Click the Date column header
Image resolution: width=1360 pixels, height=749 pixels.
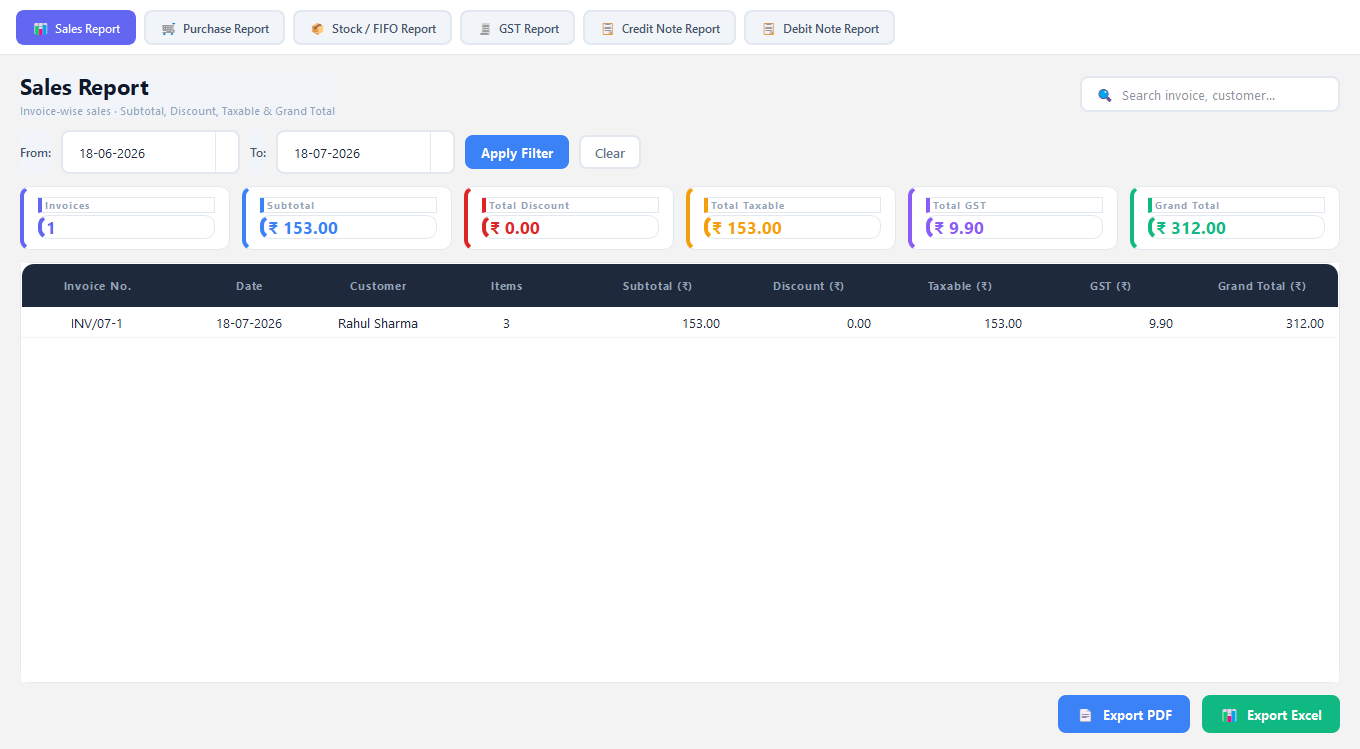[x=249, y=286]
